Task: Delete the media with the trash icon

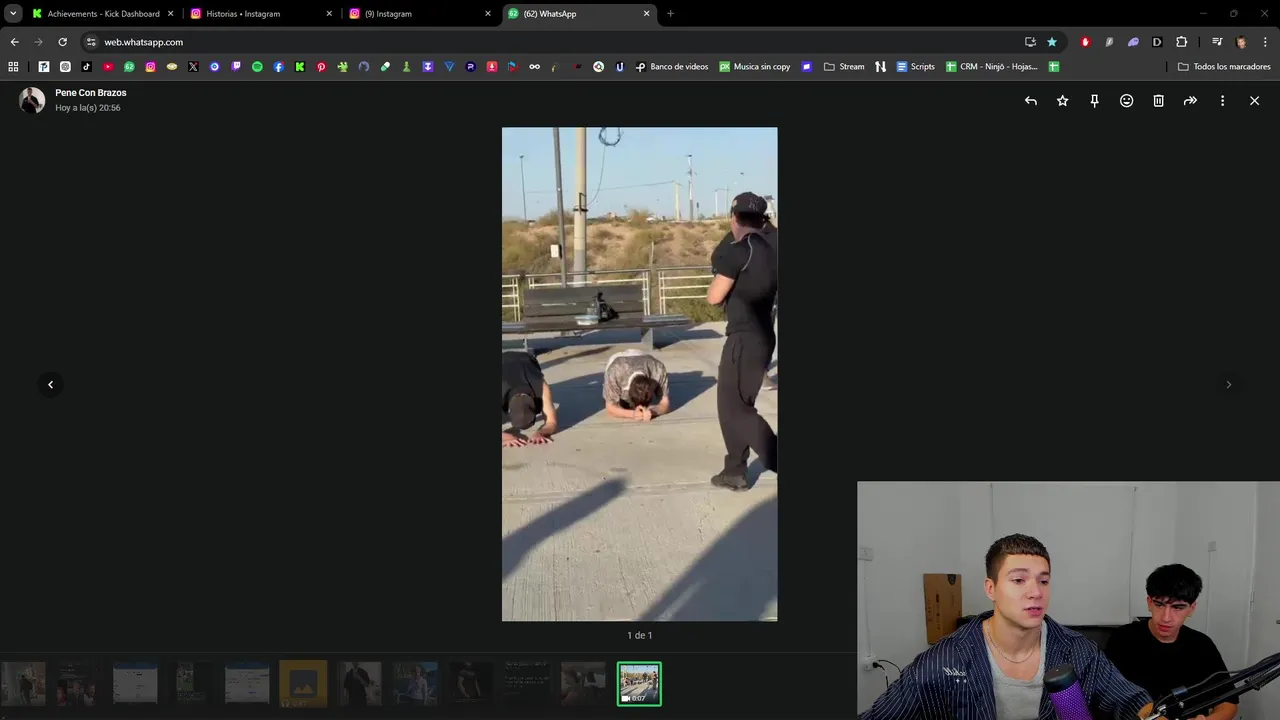Action: (x=1159, y=101)
